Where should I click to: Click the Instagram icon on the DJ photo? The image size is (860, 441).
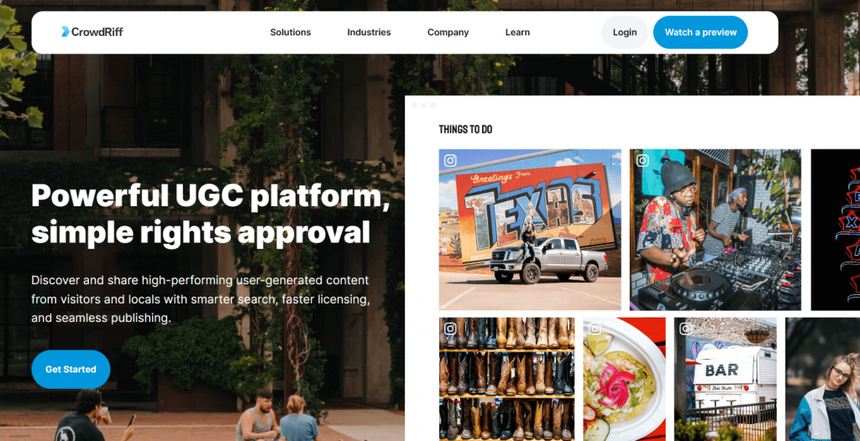(642, 161)
